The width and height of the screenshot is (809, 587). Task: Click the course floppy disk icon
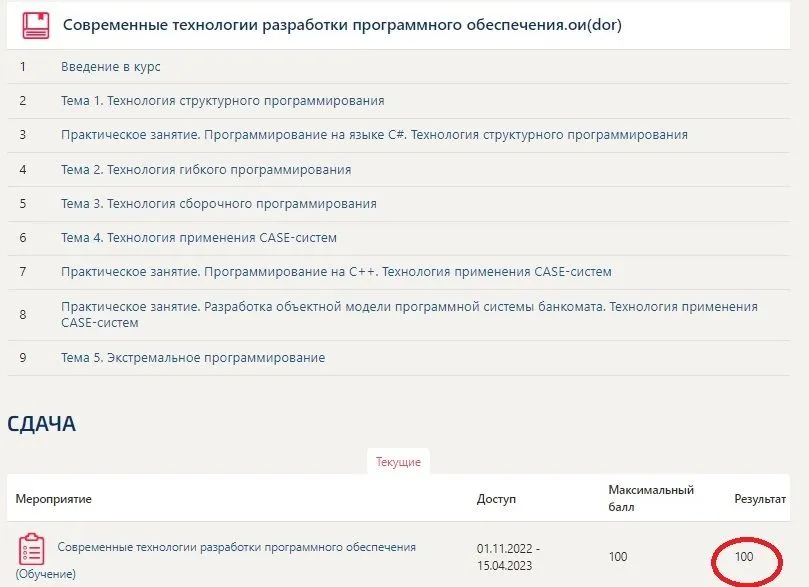36,25
